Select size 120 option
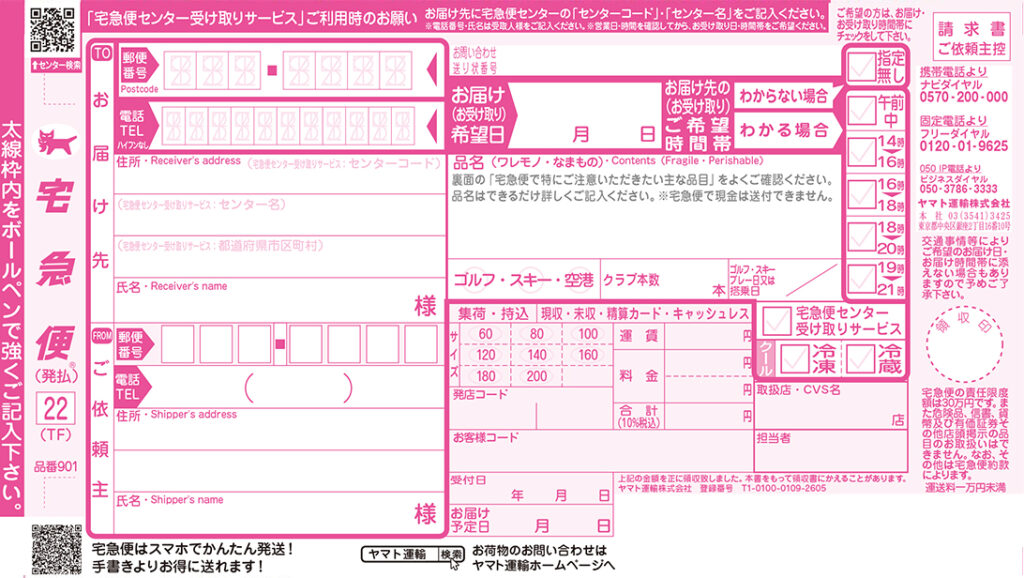Image resolution: width=1024 pixels, height=578 pixels. coord(485,355)
